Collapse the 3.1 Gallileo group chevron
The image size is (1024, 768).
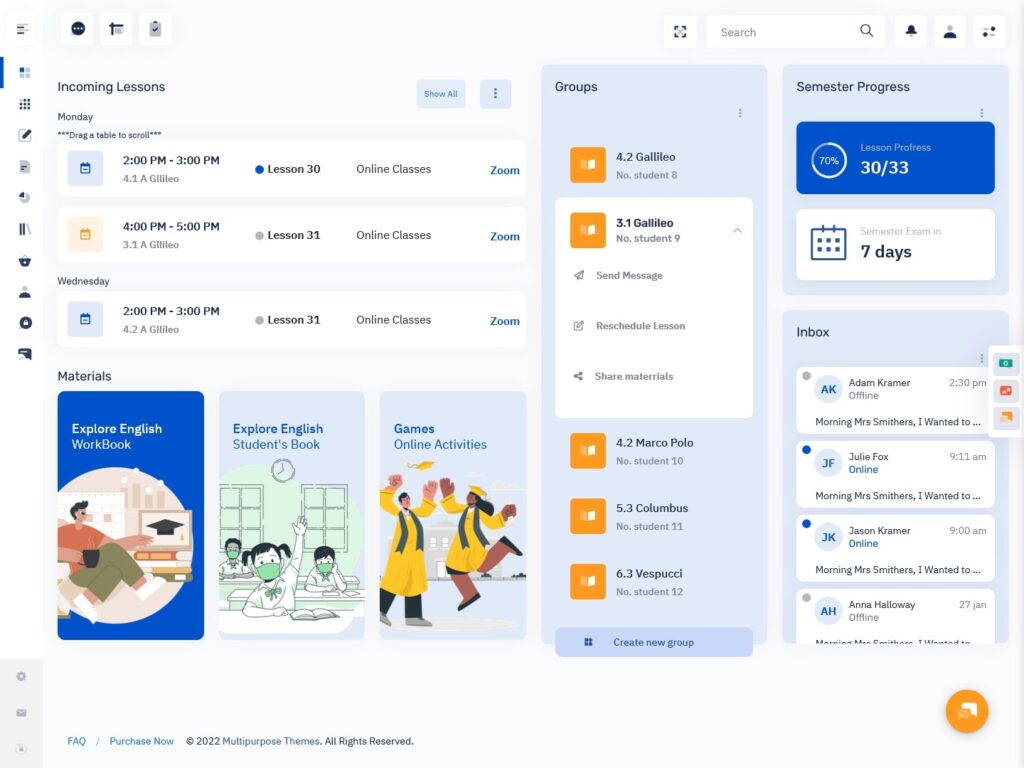coord(737,231)
